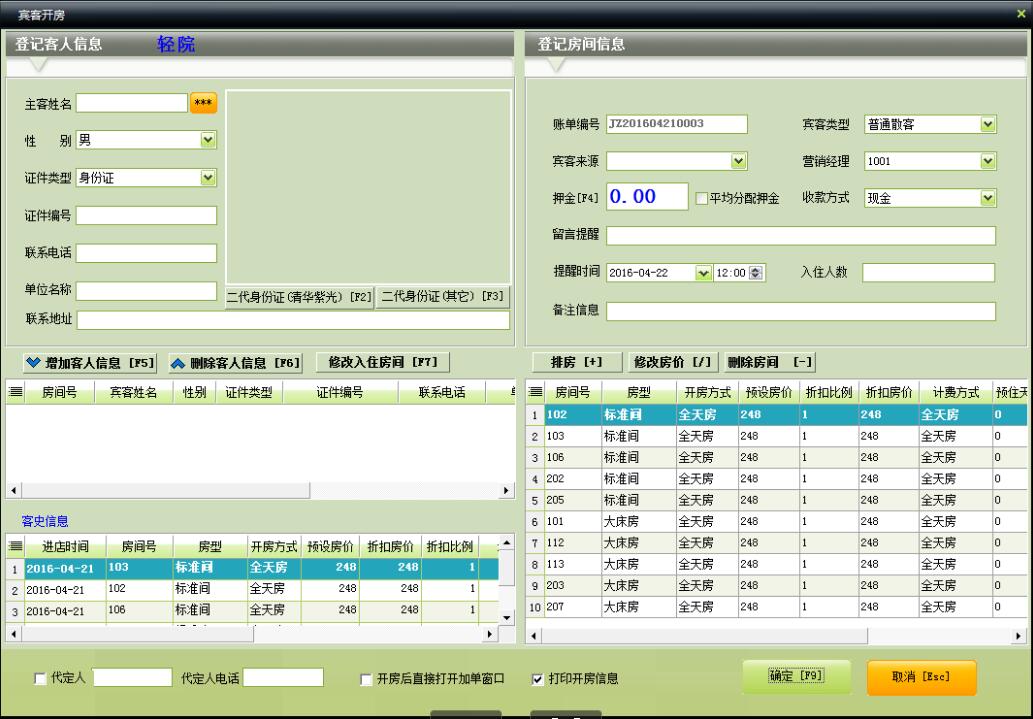
Task: Select room 102 row in room list
Action: pyautogui.click(x=776, y=415)
